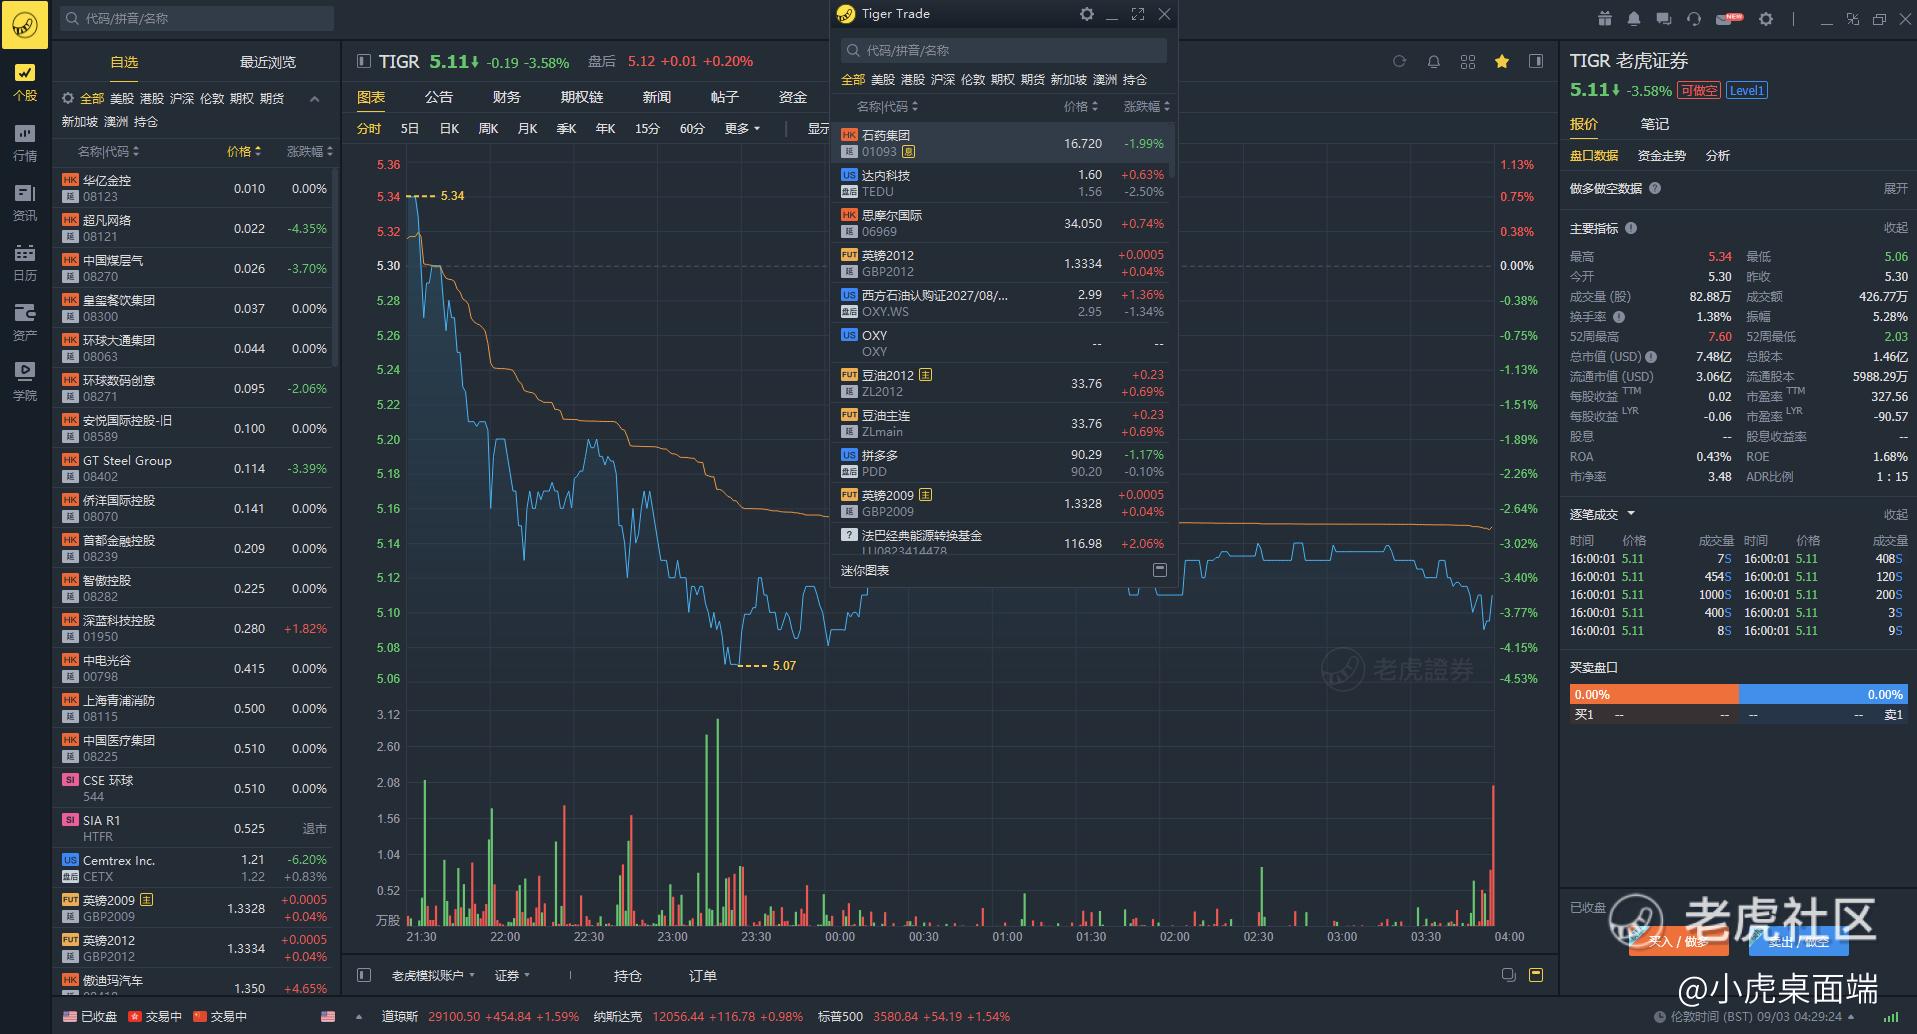Open main window settings gear
Image resolution: width=1917 pixels, height=1034 pixels.
1766,18
